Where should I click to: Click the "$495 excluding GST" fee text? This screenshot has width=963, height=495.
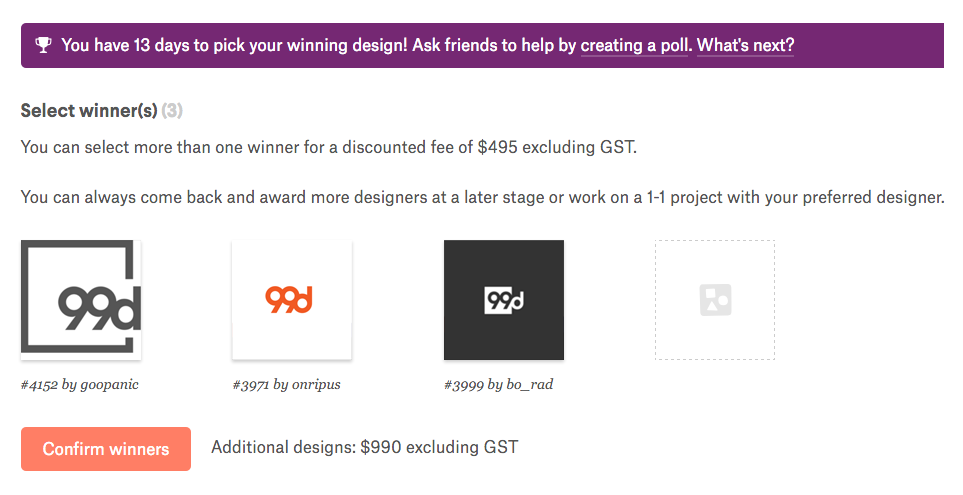556,148
